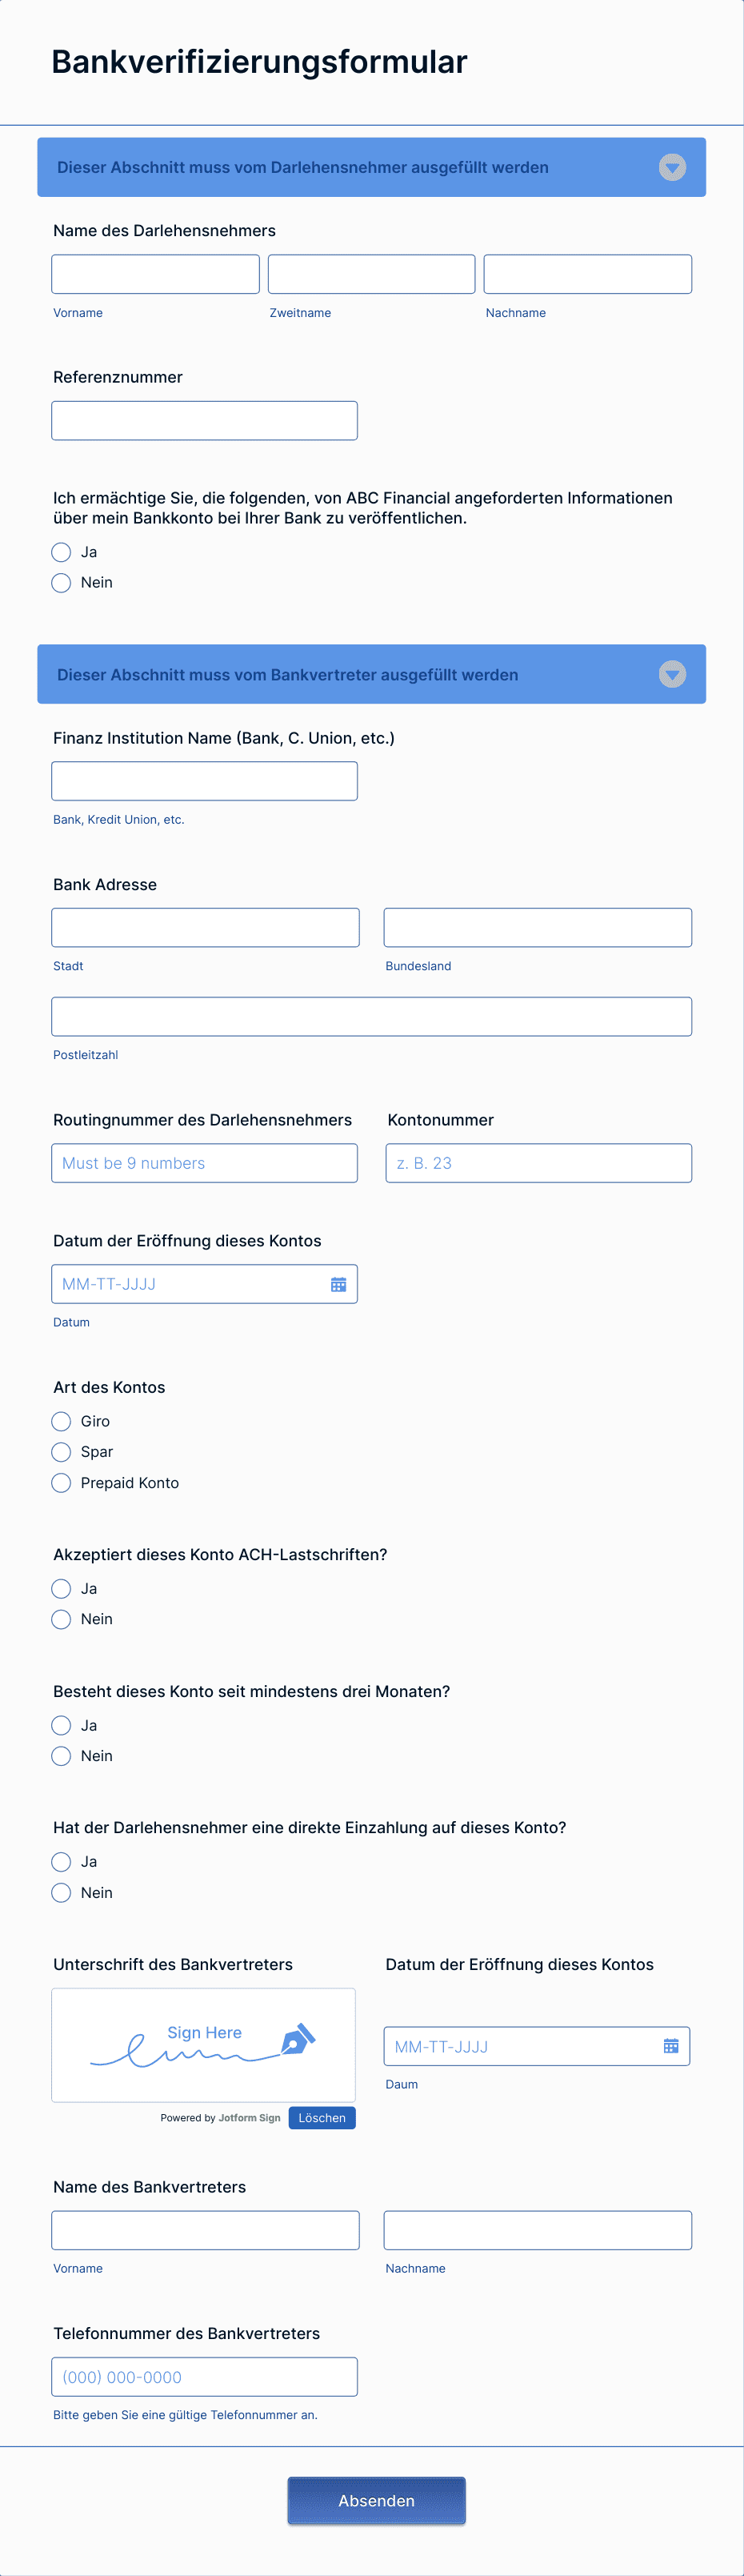Click the Sign Here pen icon
Image resolution: width=744 pixels, height=2576 pixels.
click(298, 2038)
